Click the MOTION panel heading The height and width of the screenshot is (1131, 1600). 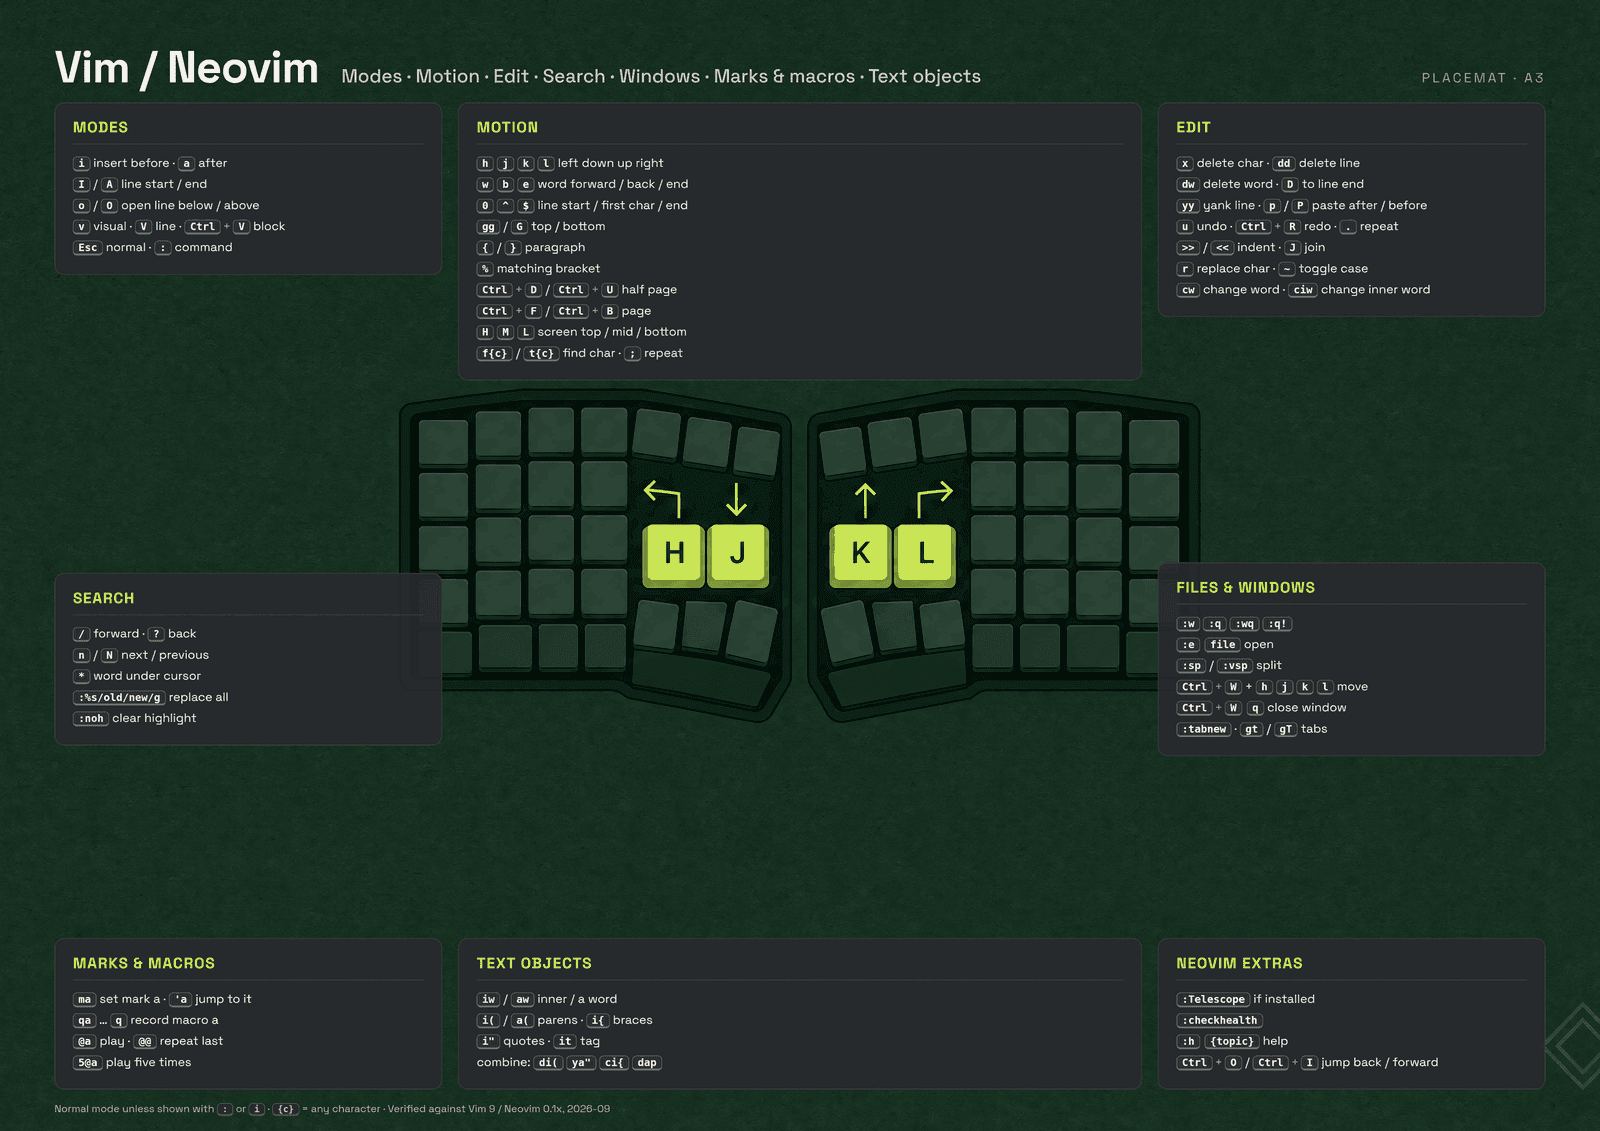507,127
